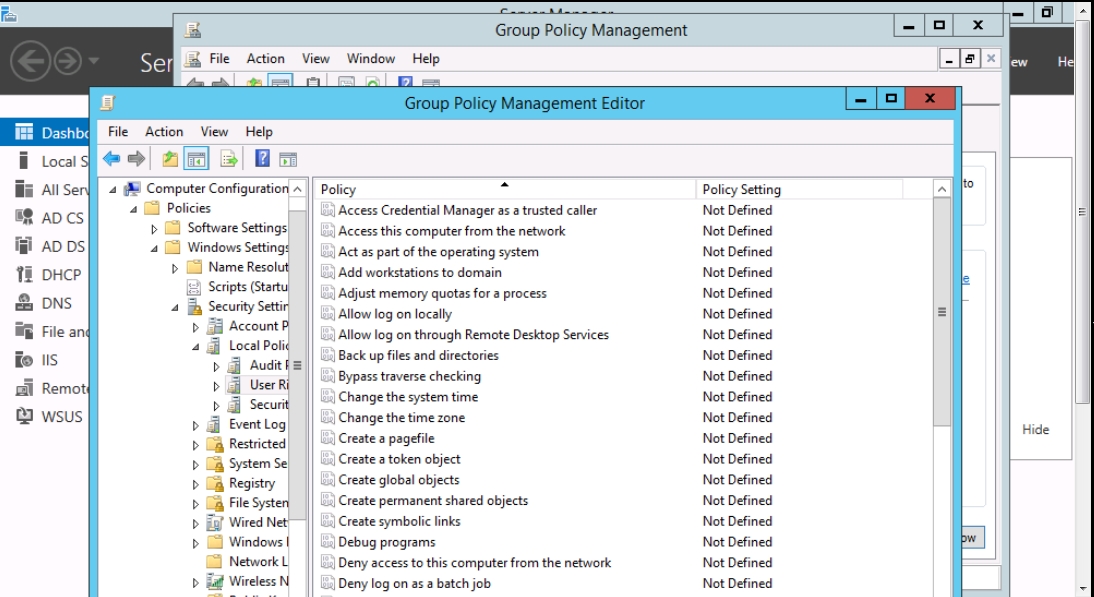This screenshot has height=597, width=1094.
Task: Select the 'Debug programs' policy entry
Action: tap(386, 542)
